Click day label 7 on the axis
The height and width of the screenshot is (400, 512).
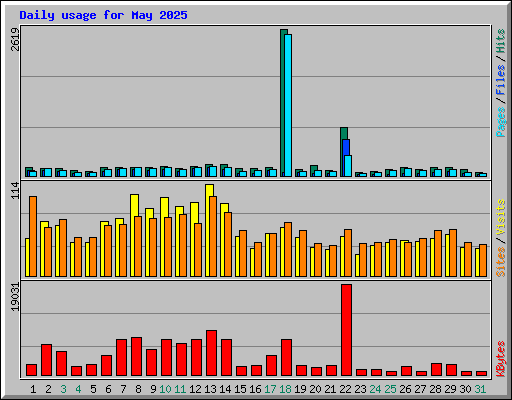[123, 389]
